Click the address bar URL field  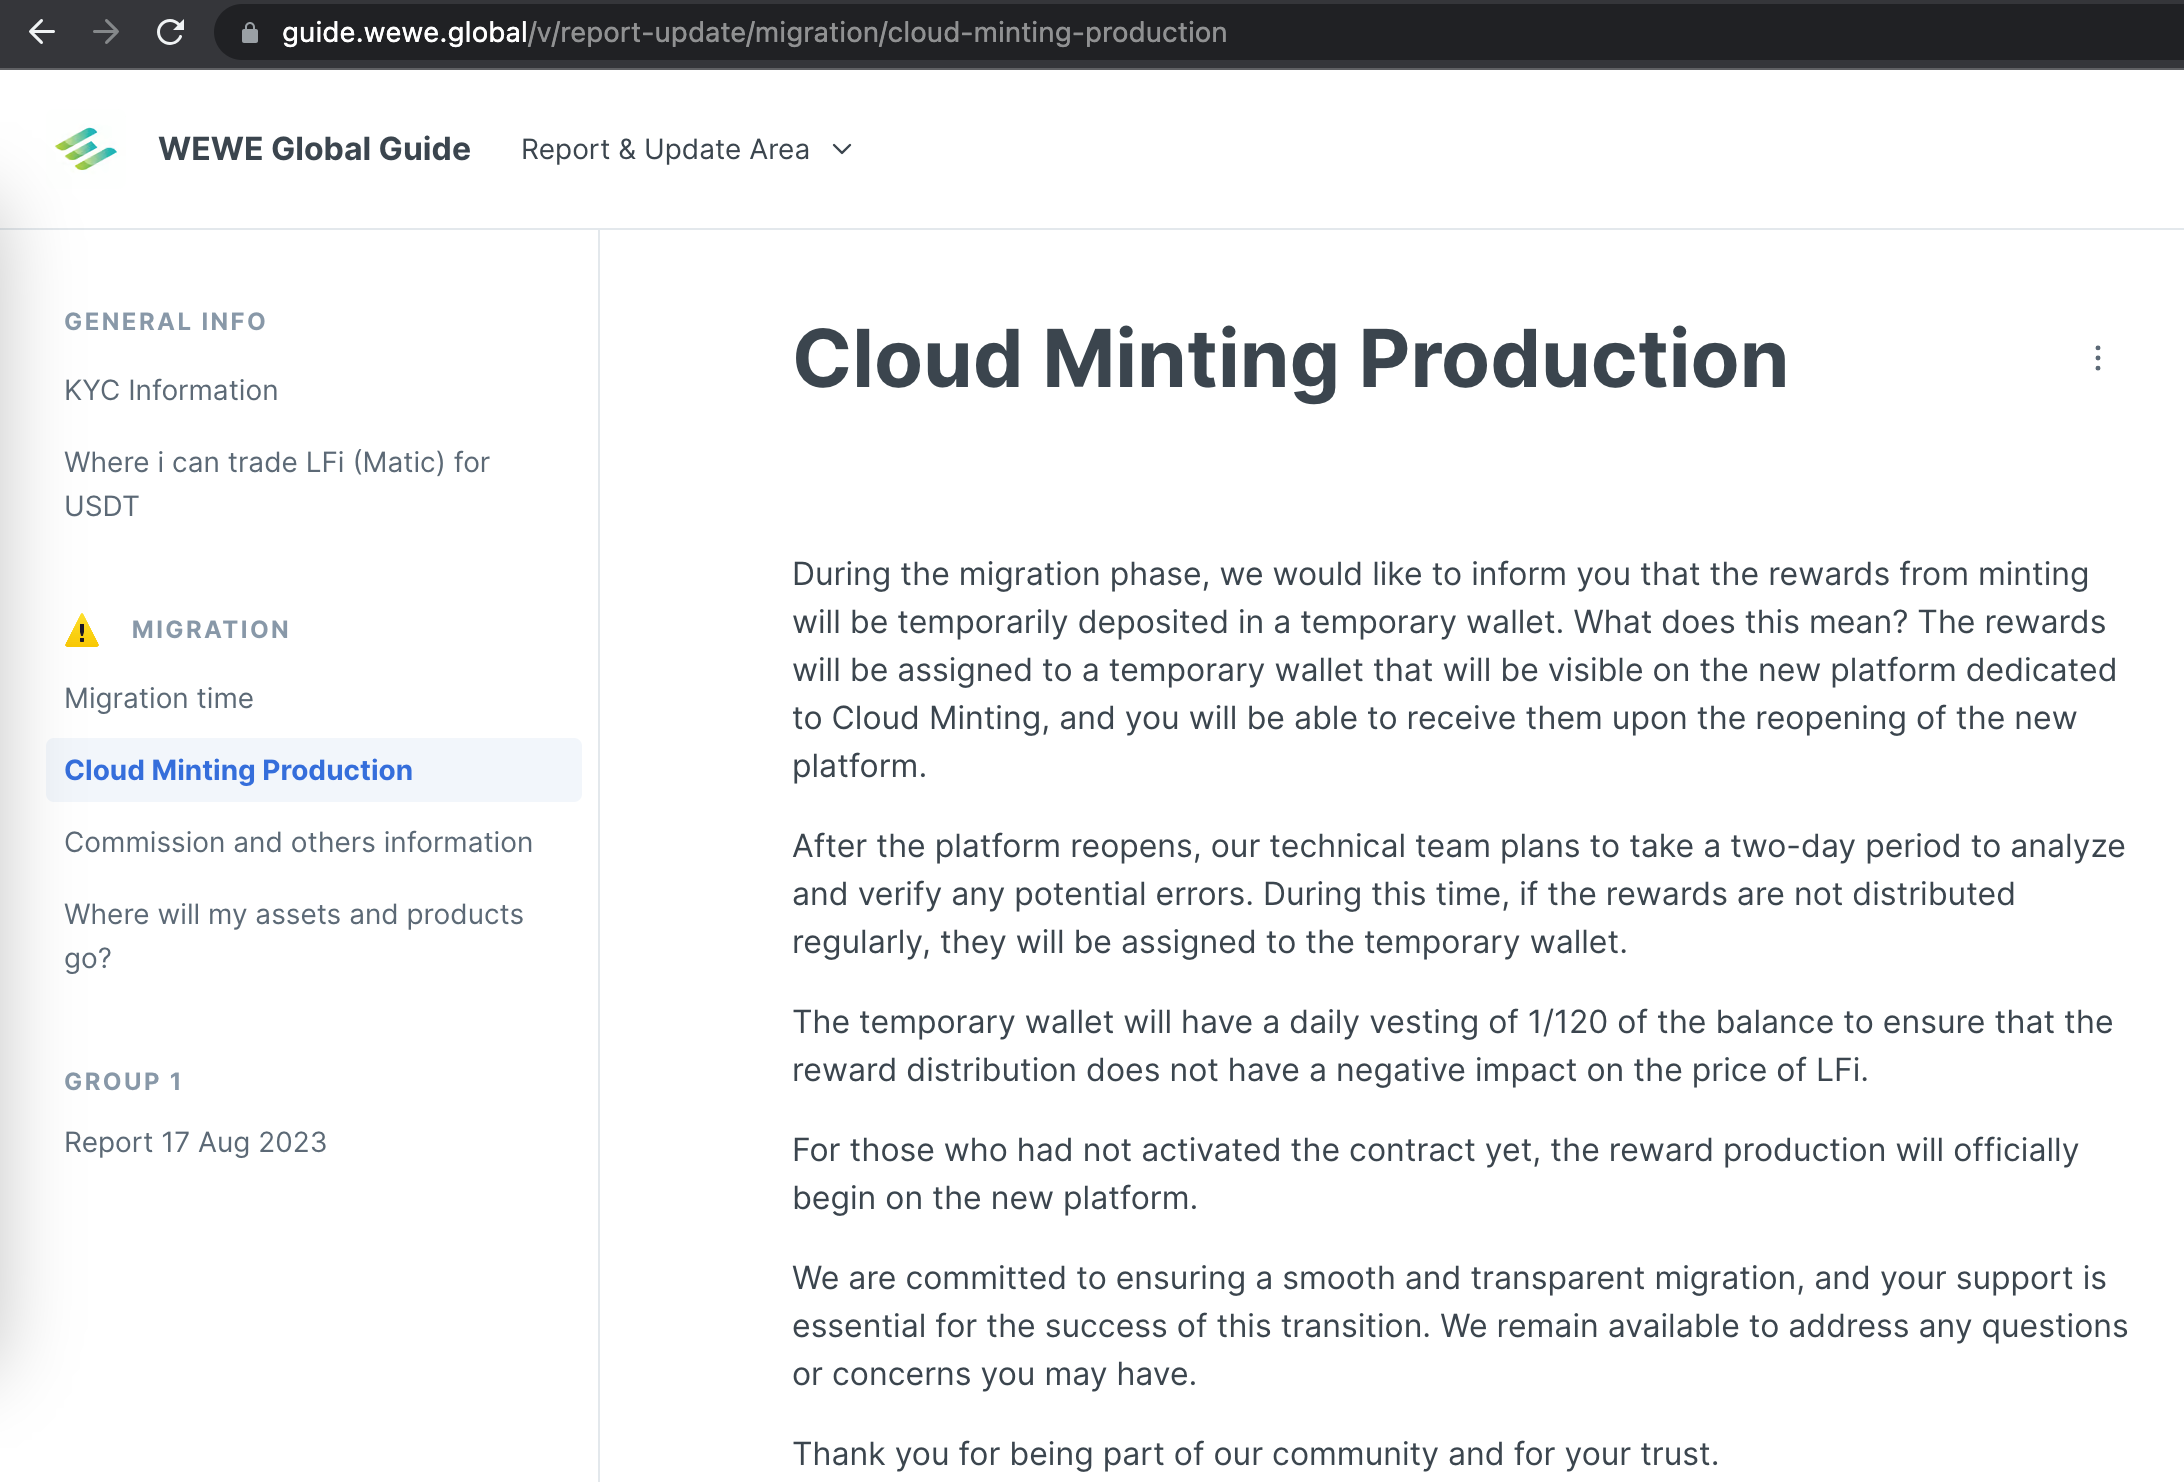[x=754, y=32]
